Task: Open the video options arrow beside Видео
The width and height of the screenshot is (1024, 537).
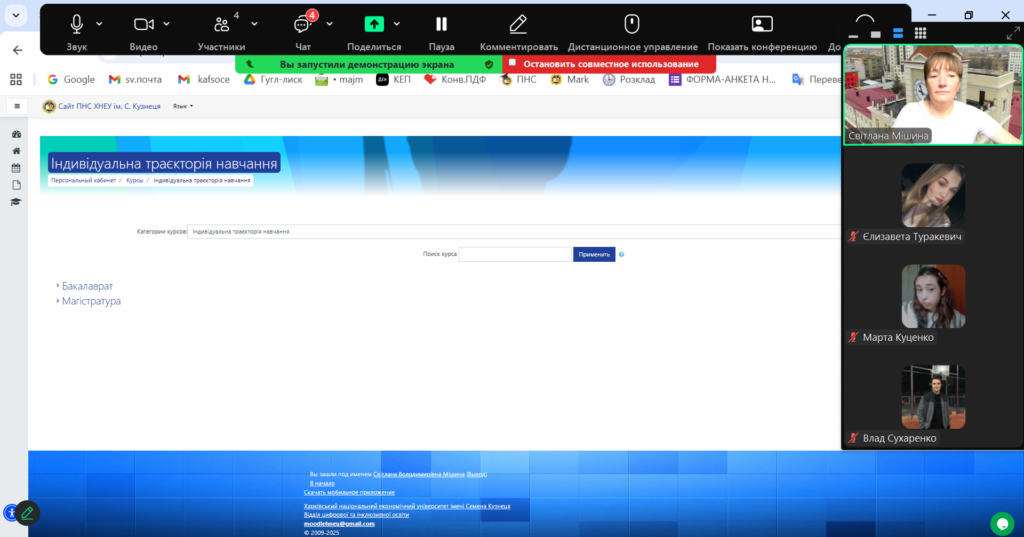Action: pyautogui.click(x=167, y=24)
